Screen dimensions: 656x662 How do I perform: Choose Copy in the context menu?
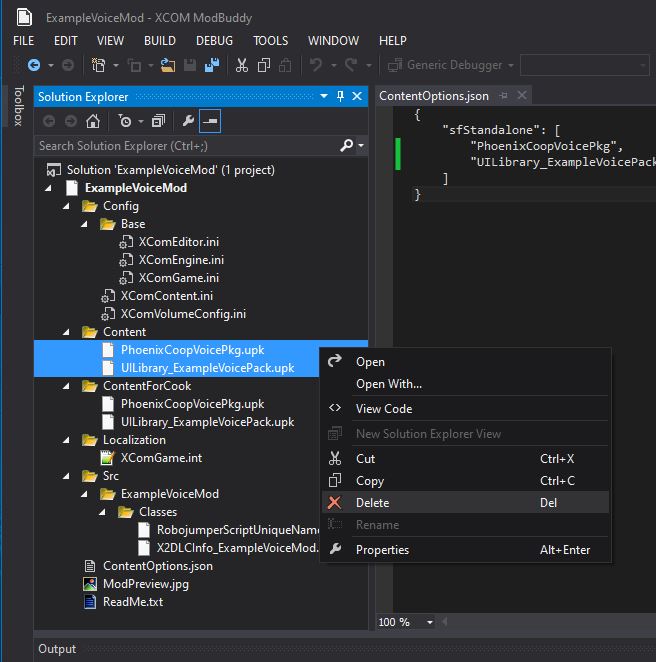point(465,480)
